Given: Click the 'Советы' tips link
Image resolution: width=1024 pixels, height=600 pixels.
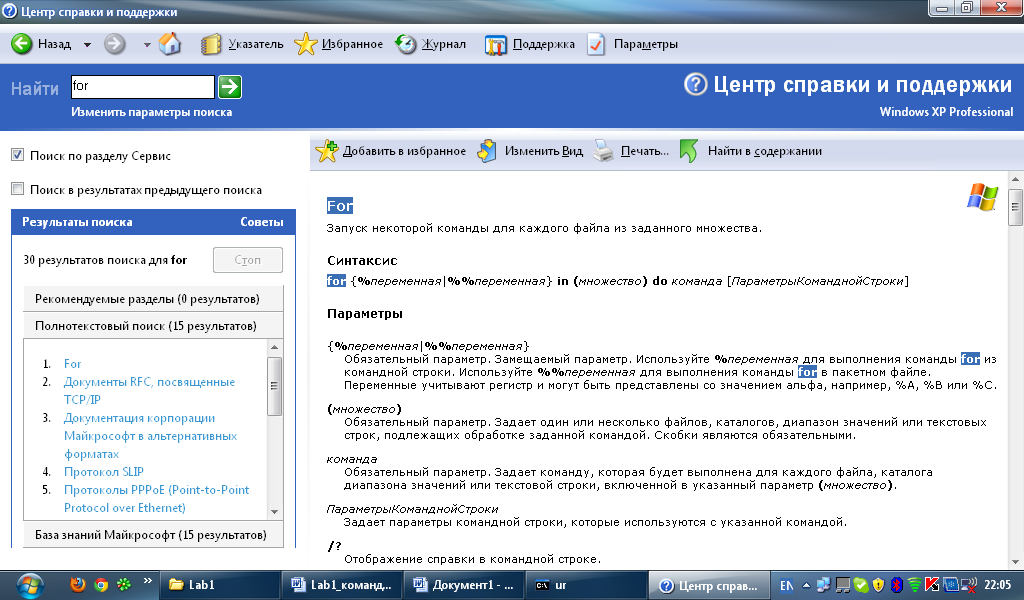Looking at the screenshot, I should coord(262,222).
